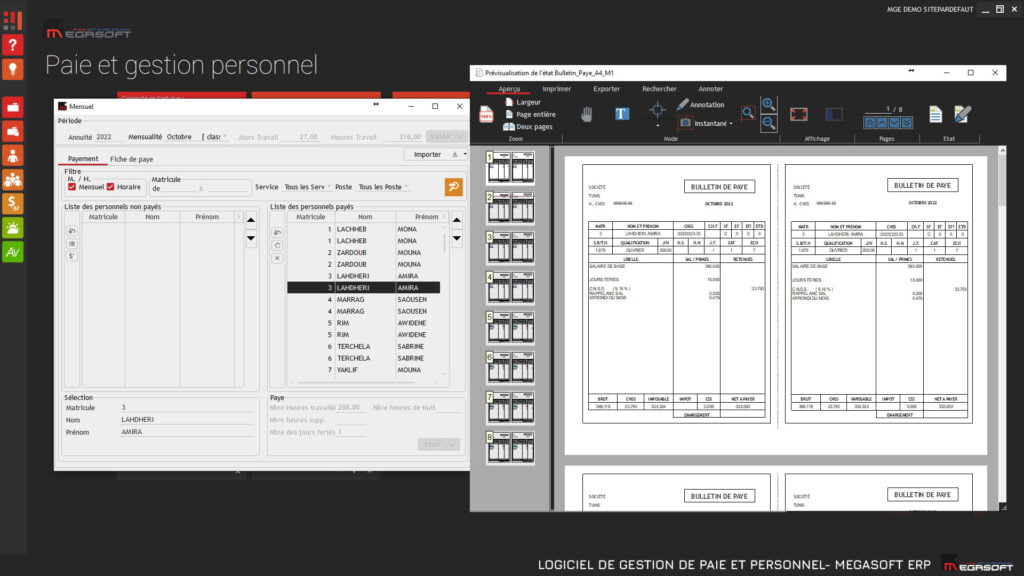This screenshot has height=576, width=1024.
Task: Select page 8 thumbnail in preview
Action: tap(510, 447)
